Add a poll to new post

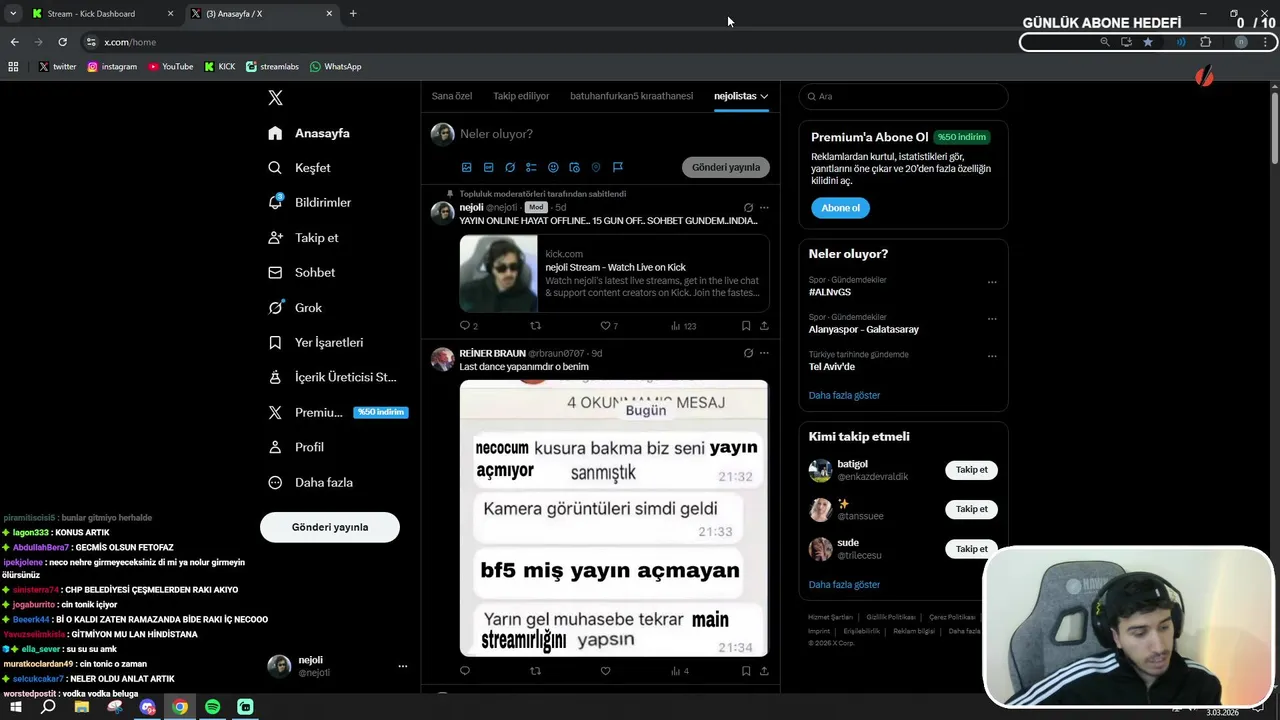pyautogui.click(x=531, y=167)
